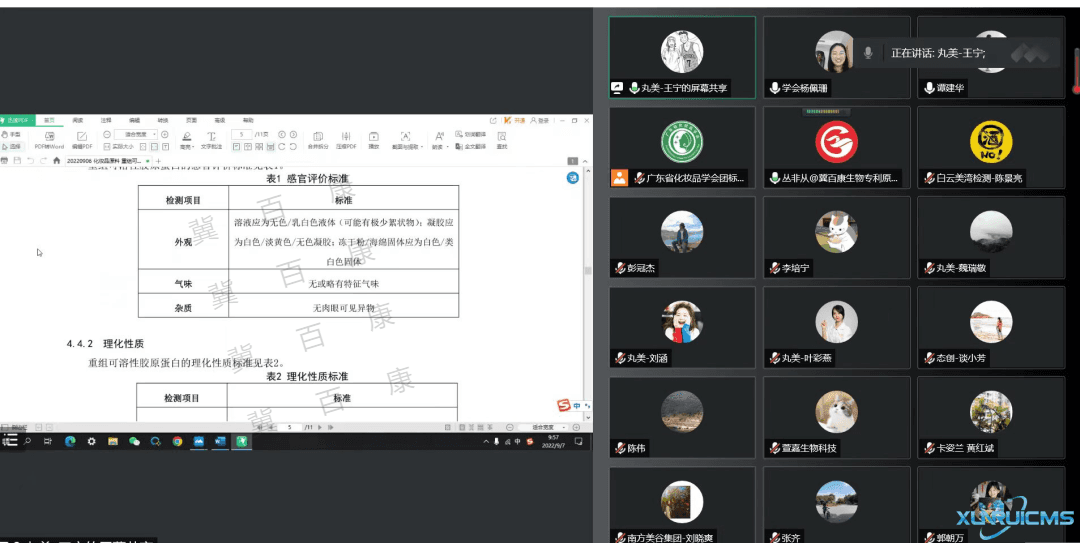Switch to the 注释 ribbon tab
Viewport: 1080px width, 543px height.
(105, 120)
